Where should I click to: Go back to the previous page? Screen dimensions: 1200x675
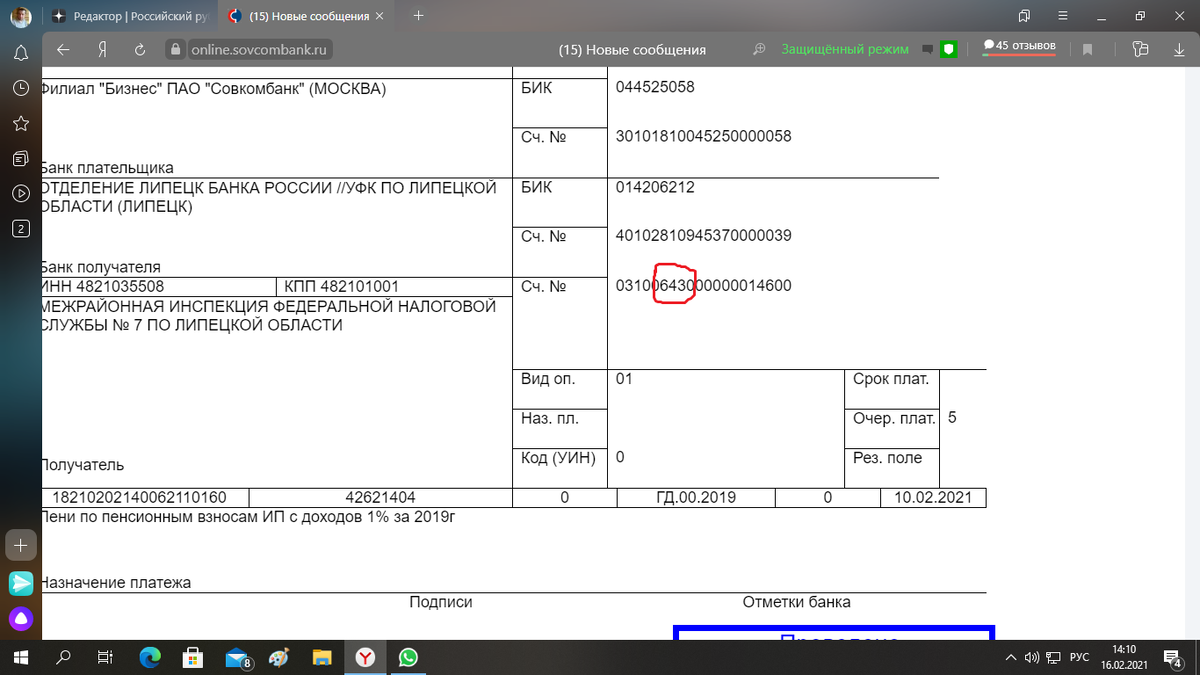pos(63,49)
